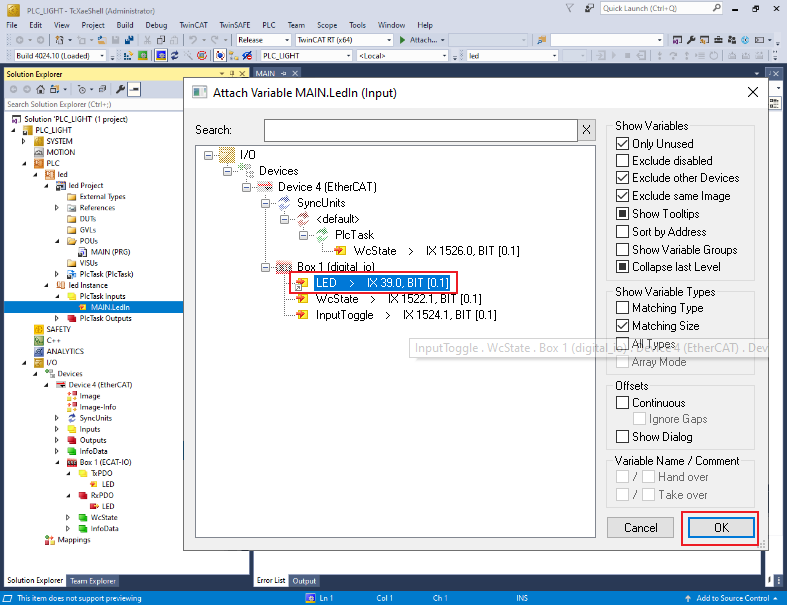This screenshot has height=605, width=787.
Task: Collapse the Box 1 (digital_io) node
Action: 267,267
